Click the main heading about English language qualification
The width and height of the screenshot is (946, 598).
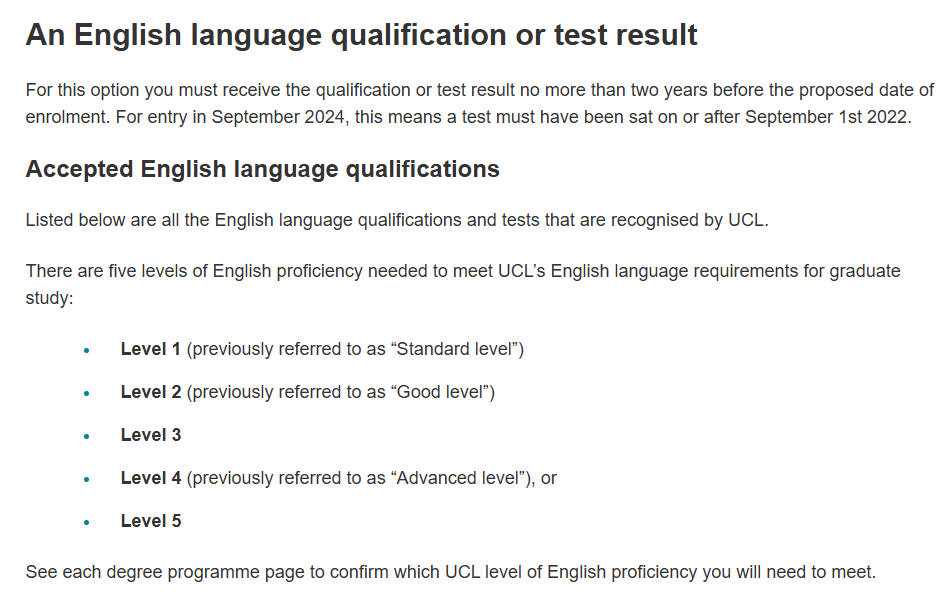361,35
